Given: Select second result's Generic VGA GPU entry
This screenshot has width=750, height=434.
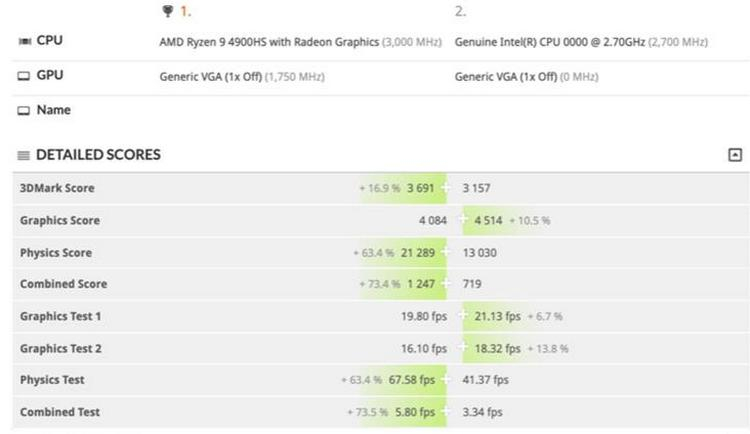Looking at the screenshot, I should 506,77.
